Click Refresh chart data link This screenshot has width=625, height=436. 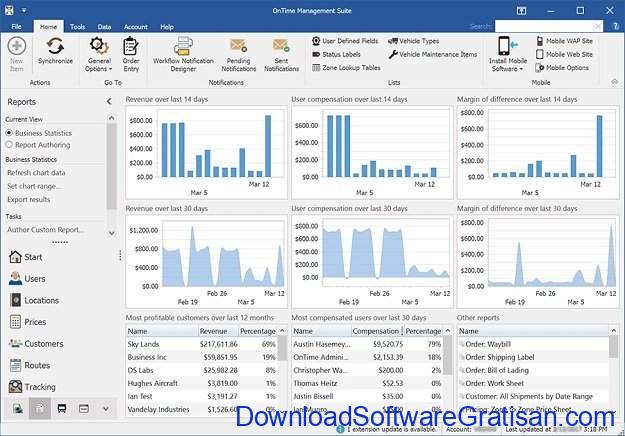(x=36, y=173)
